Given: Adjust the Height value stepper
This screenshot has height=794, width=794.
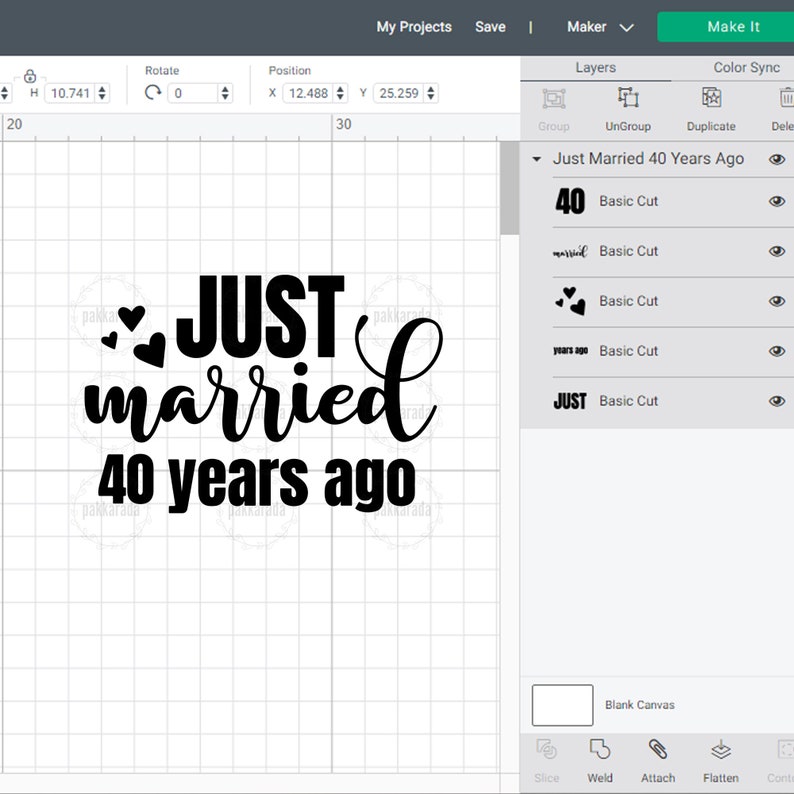Looking at the screenshot, I should coord(102,93).
